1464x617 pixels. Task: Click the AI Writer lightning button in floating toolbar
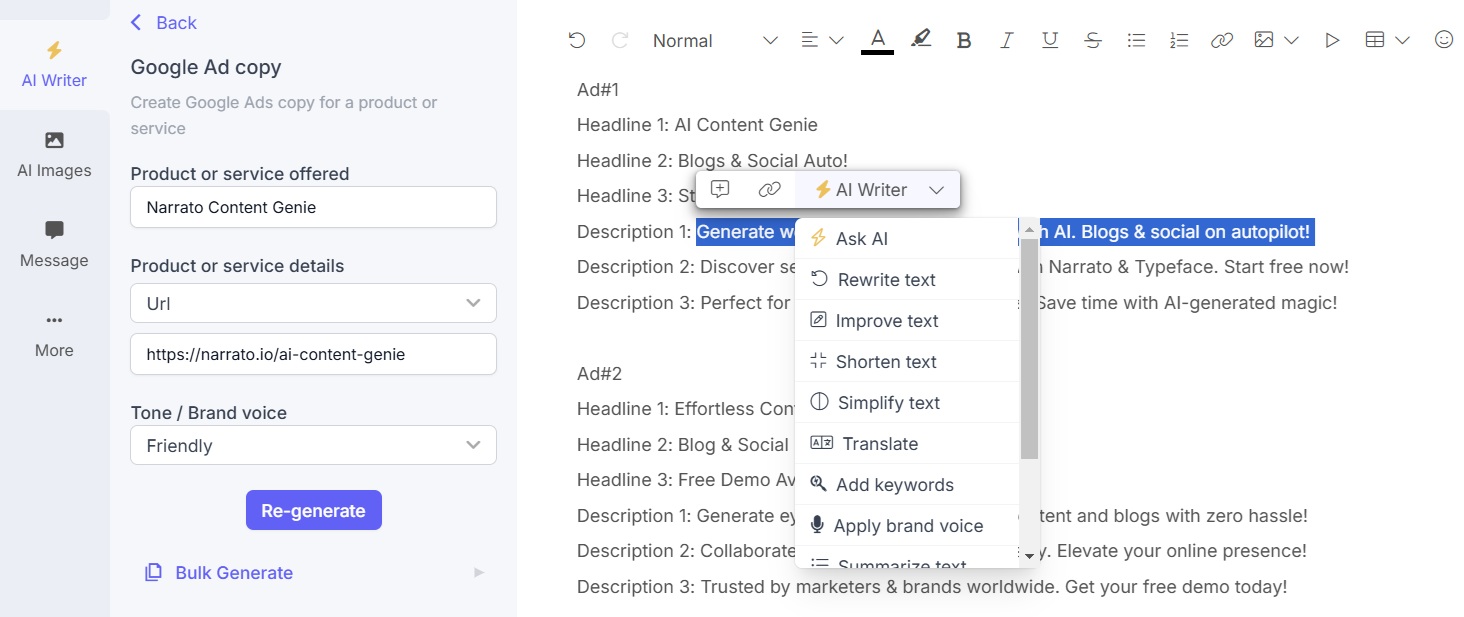pyautogui.click(x=861, y=189)
